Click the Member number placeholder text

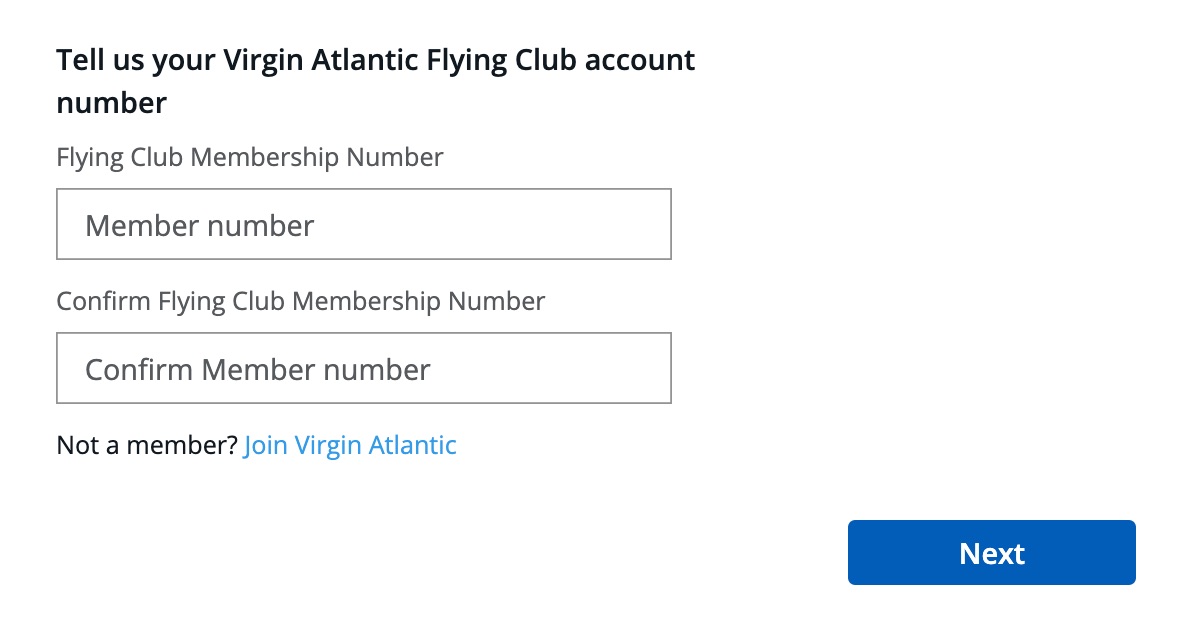coord(198,225)
